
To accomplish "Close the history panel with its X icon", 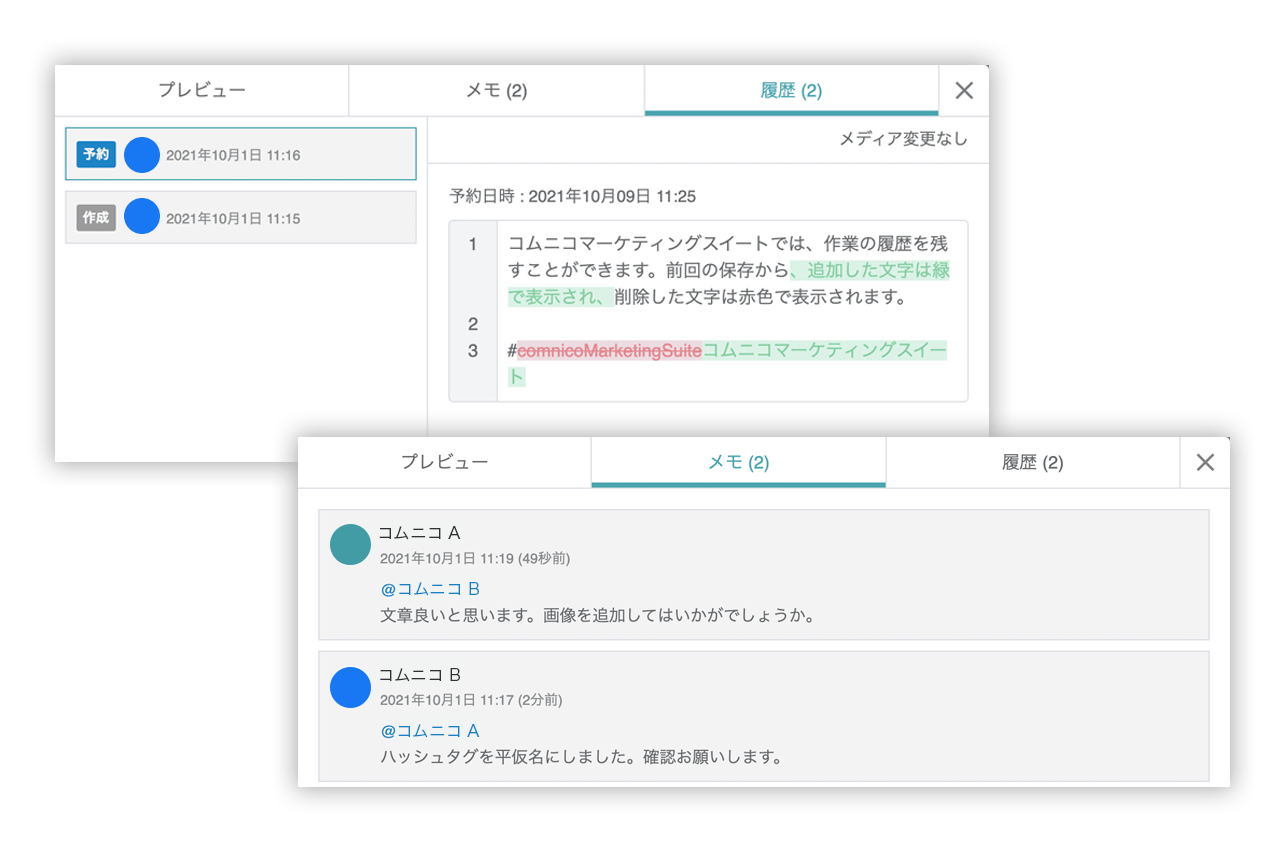I will pos(964,91).
